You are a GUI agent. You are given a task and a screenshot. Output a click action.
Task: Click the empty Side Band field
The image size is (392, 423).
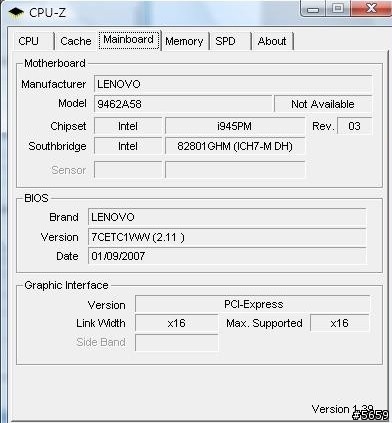click(176, 342)
